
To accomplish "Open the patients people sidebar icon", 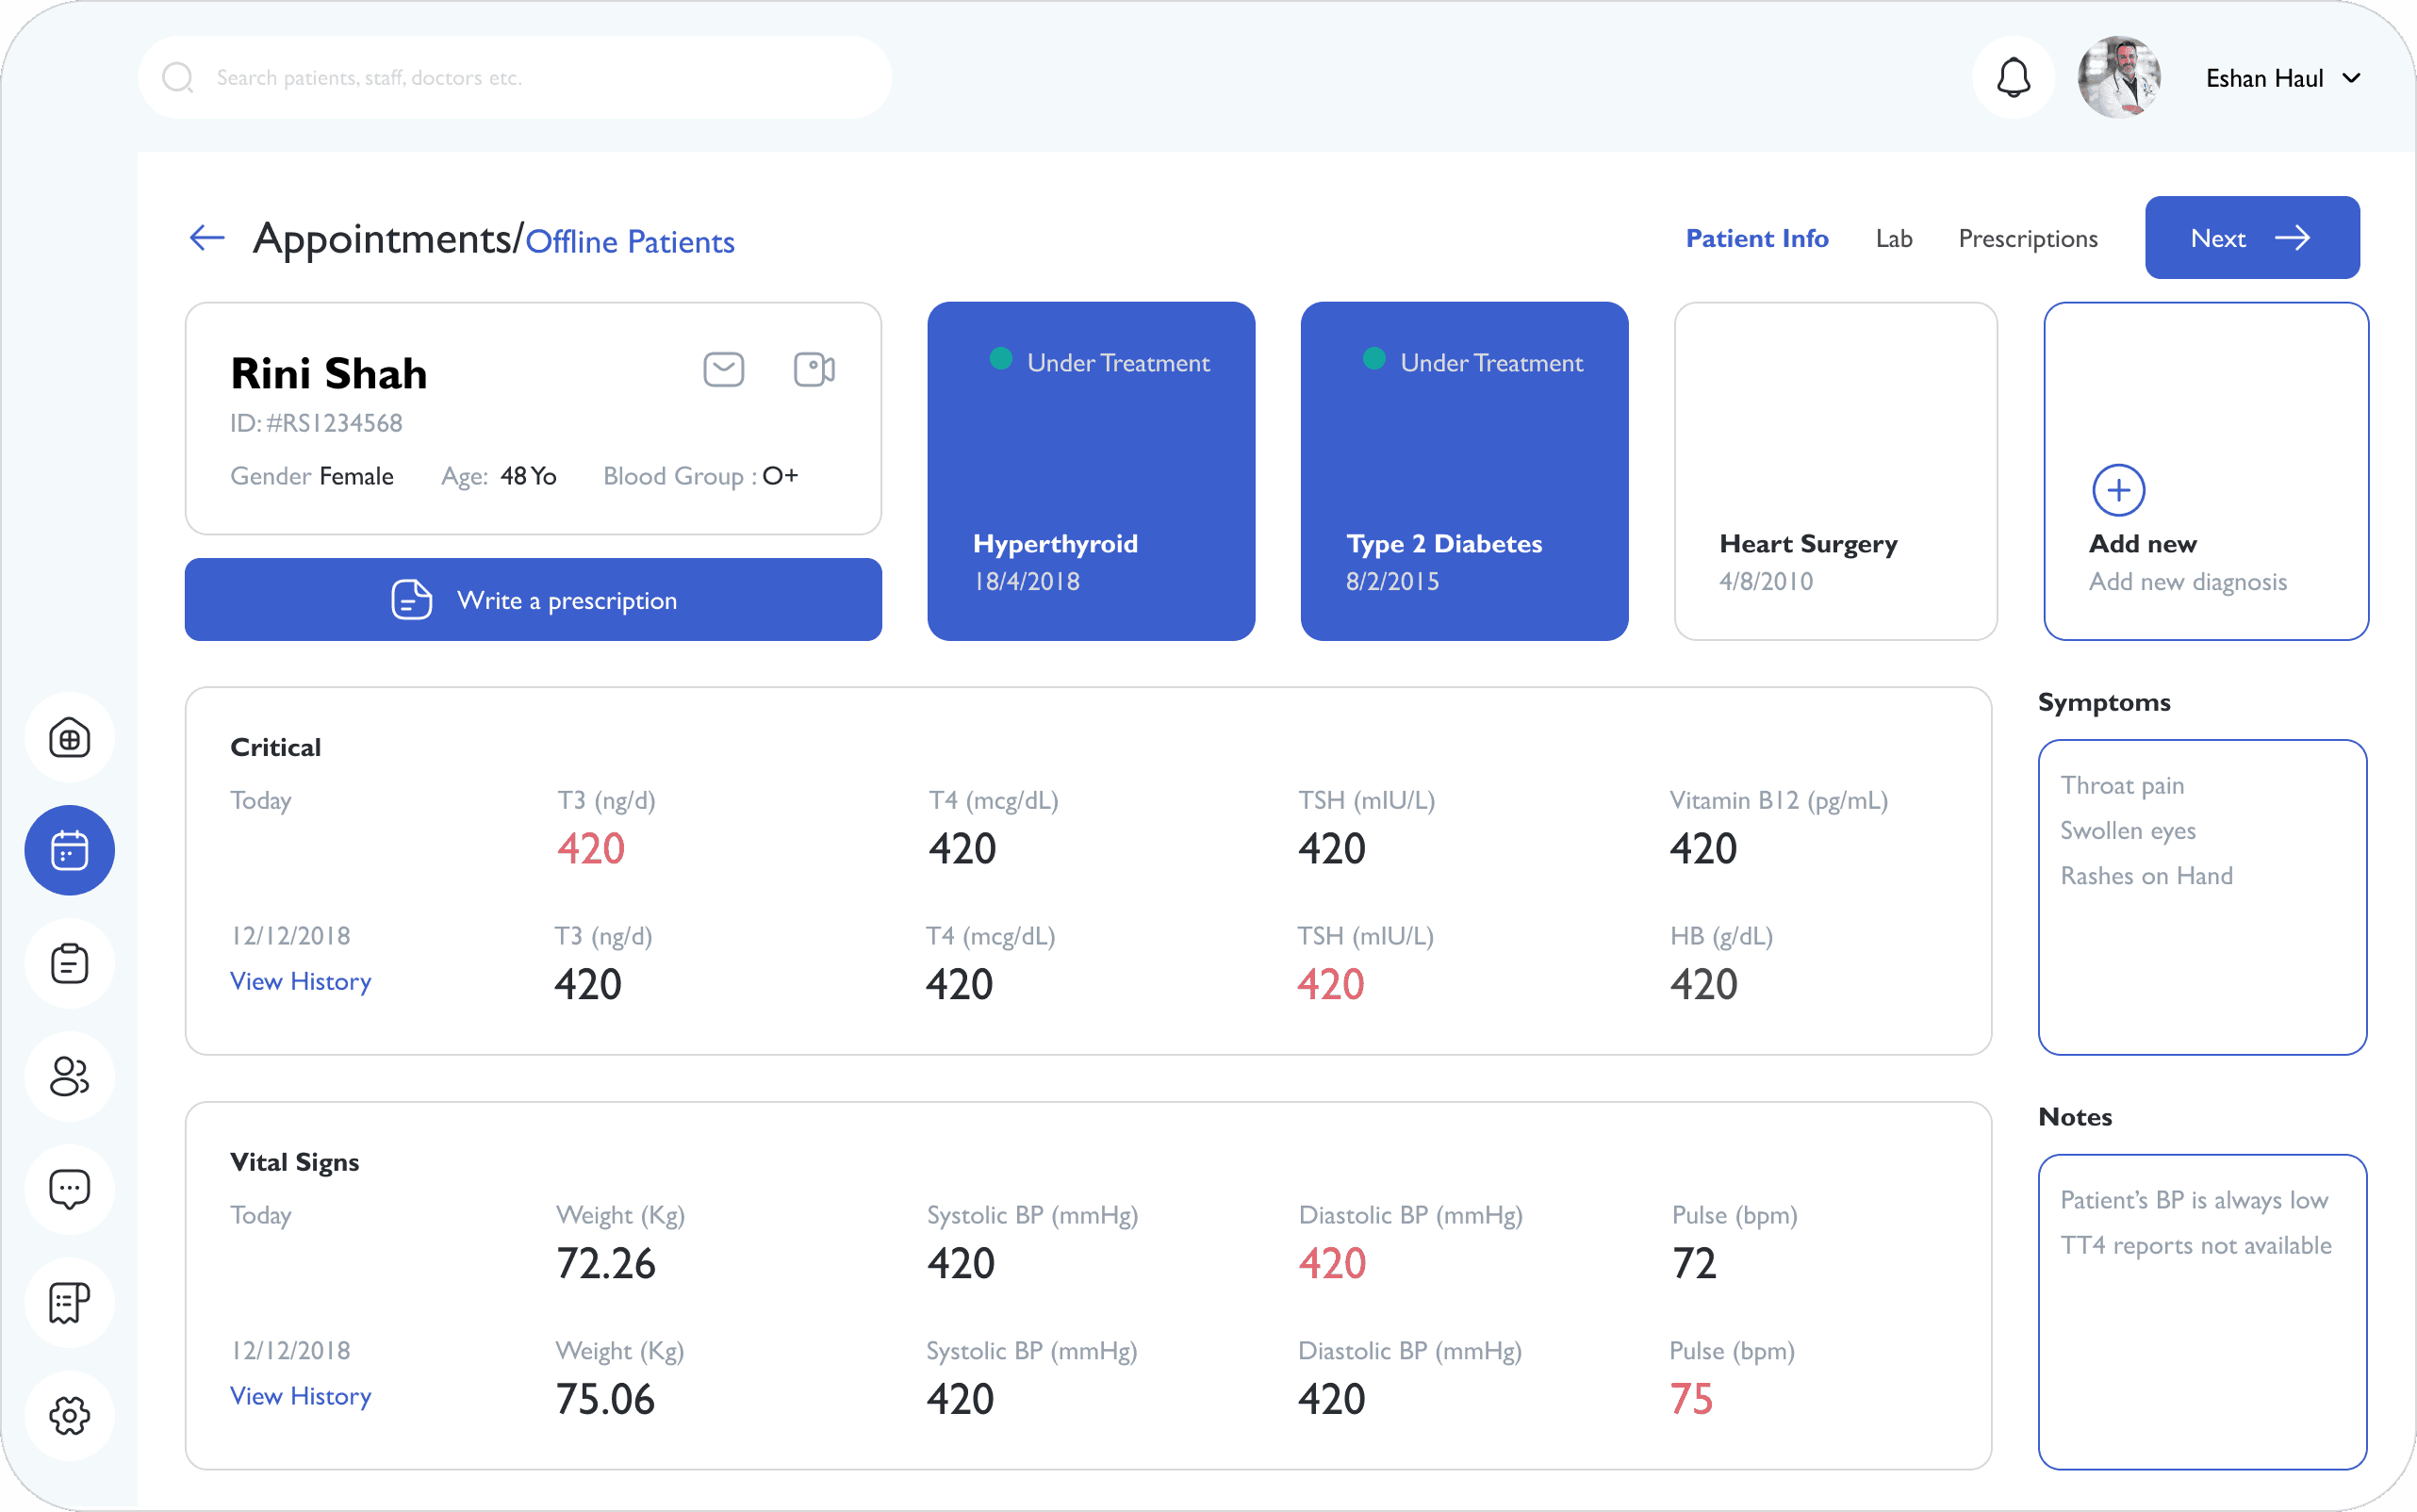I will (69, 1076).
